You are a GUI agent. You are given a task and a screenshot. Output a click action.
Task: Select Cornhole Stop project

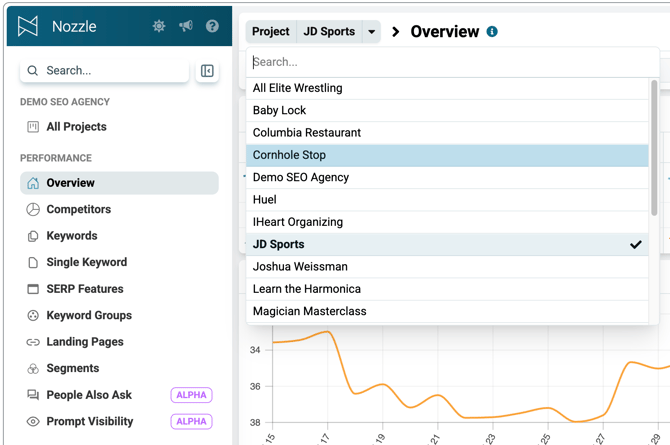447,156
